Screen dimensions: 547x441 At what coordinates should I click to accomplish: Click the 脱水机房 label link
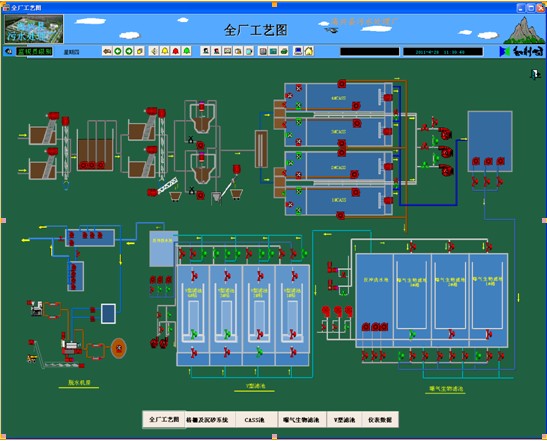point(79,383)
